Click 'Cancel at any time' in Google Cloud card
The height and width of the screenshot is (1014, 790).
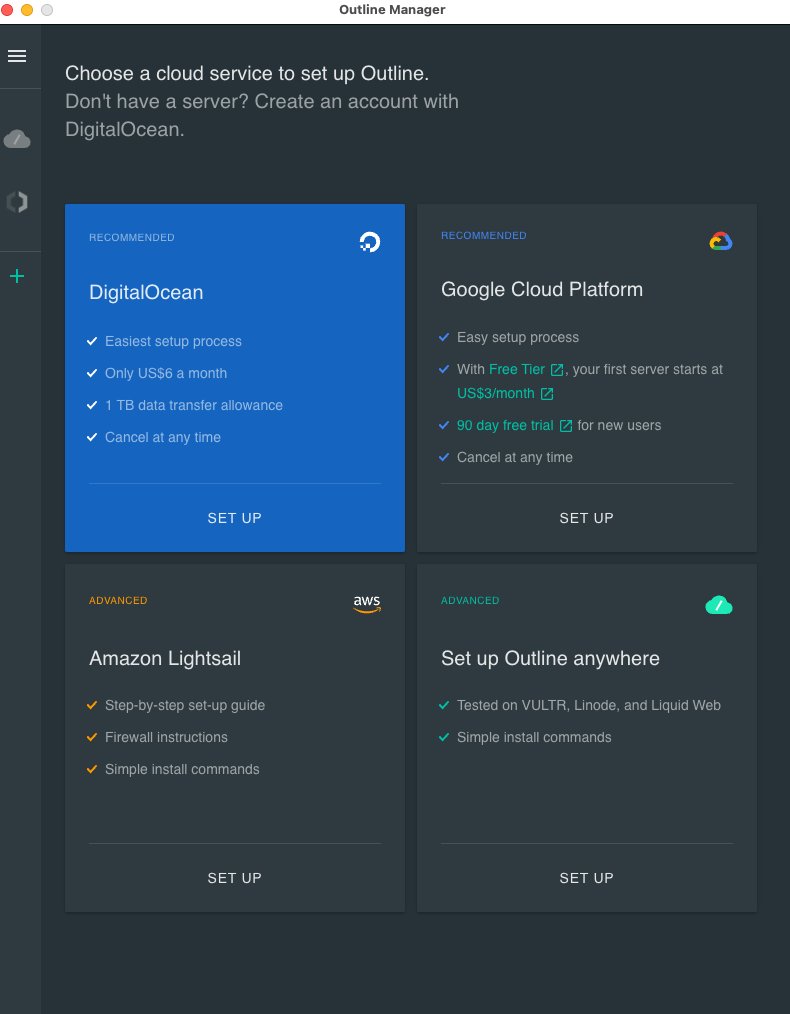[x=515, y=457]
